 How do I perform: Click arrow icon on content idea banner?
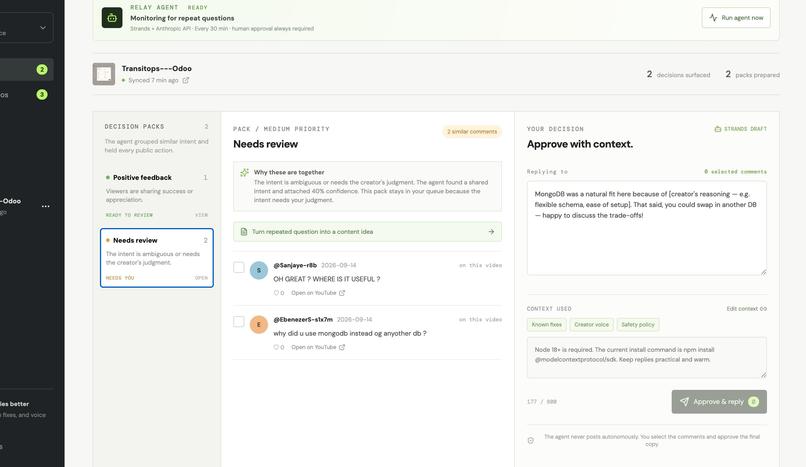(x=491, y=232)
